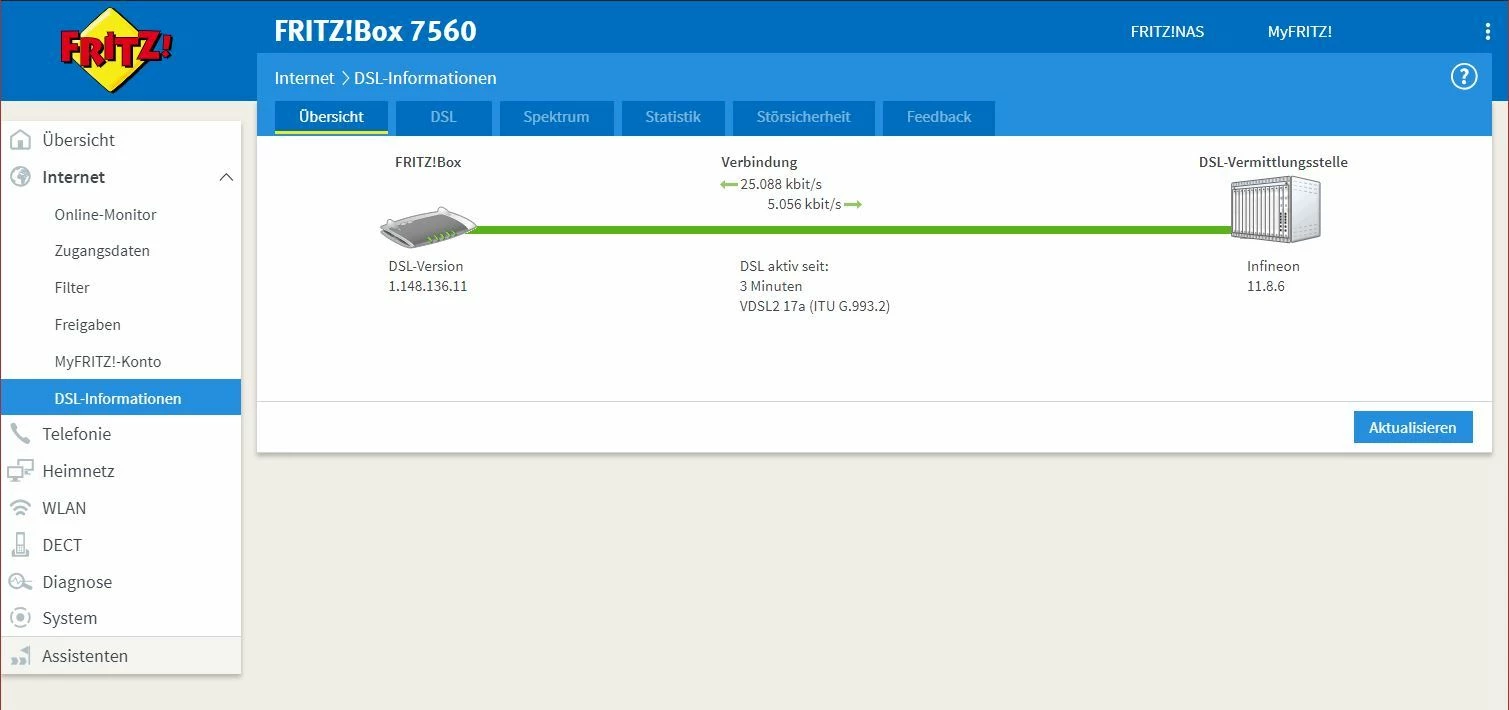Click DSL-Informationen in the breadcrumb
The height and width of the screenshot is (710, 1509).
(x=425, y=78)
